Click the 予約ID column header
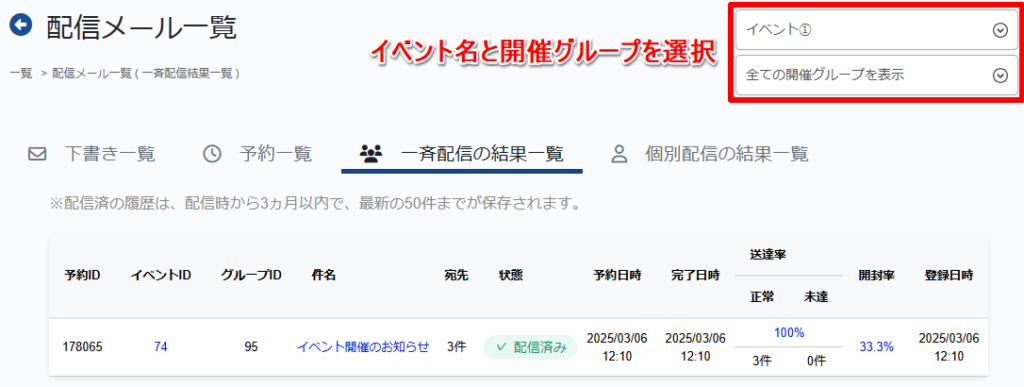Image resolution: width=1024 pixels, height=387 pixels. pyautogui.click(x=82, y=275)
